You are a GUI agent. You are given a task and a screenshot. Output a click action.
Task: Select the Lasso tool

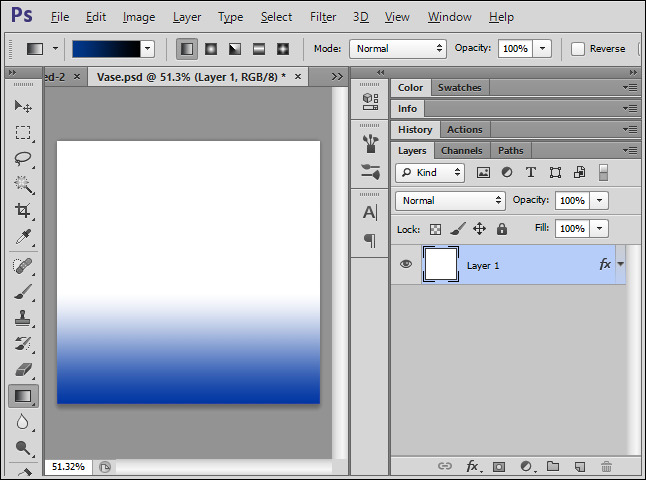pos(23,158)
